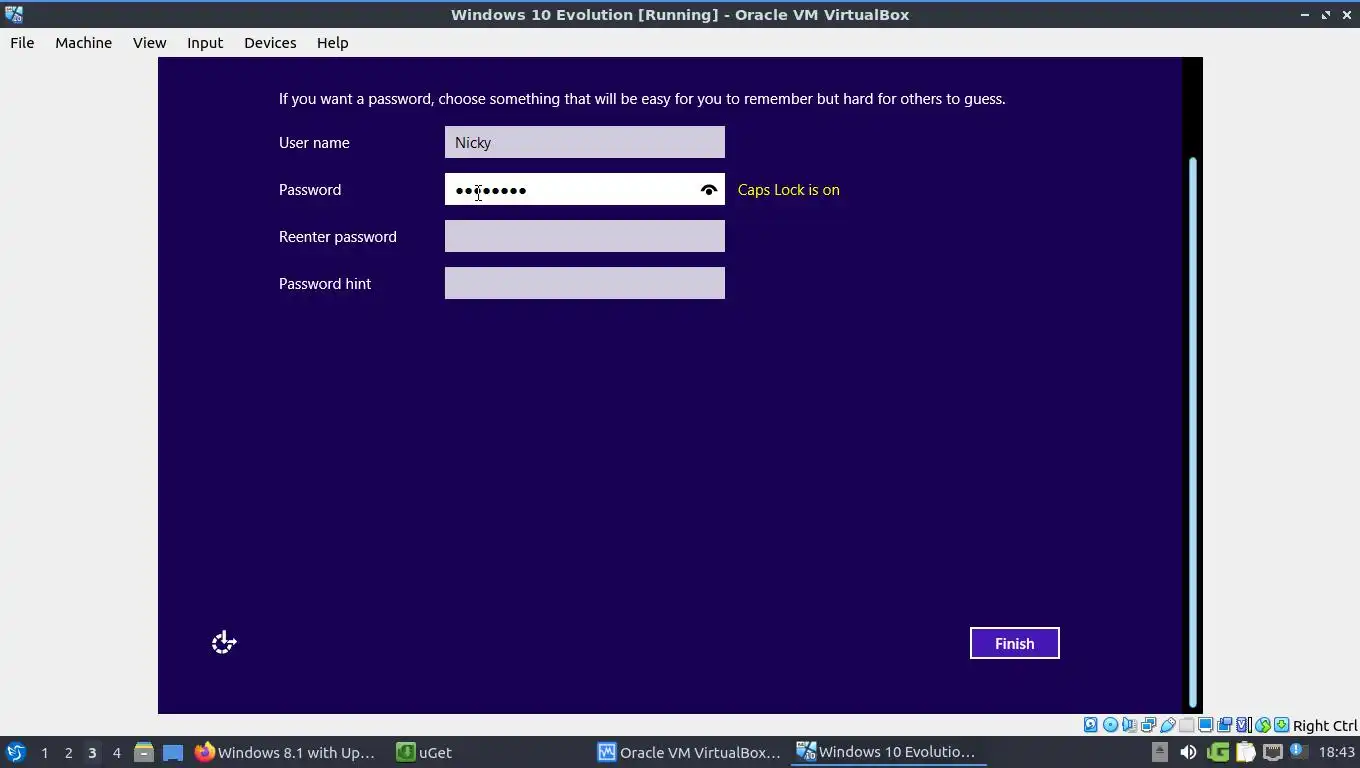Click the Finish button
1360x768 pixels.
(1014, 643)
